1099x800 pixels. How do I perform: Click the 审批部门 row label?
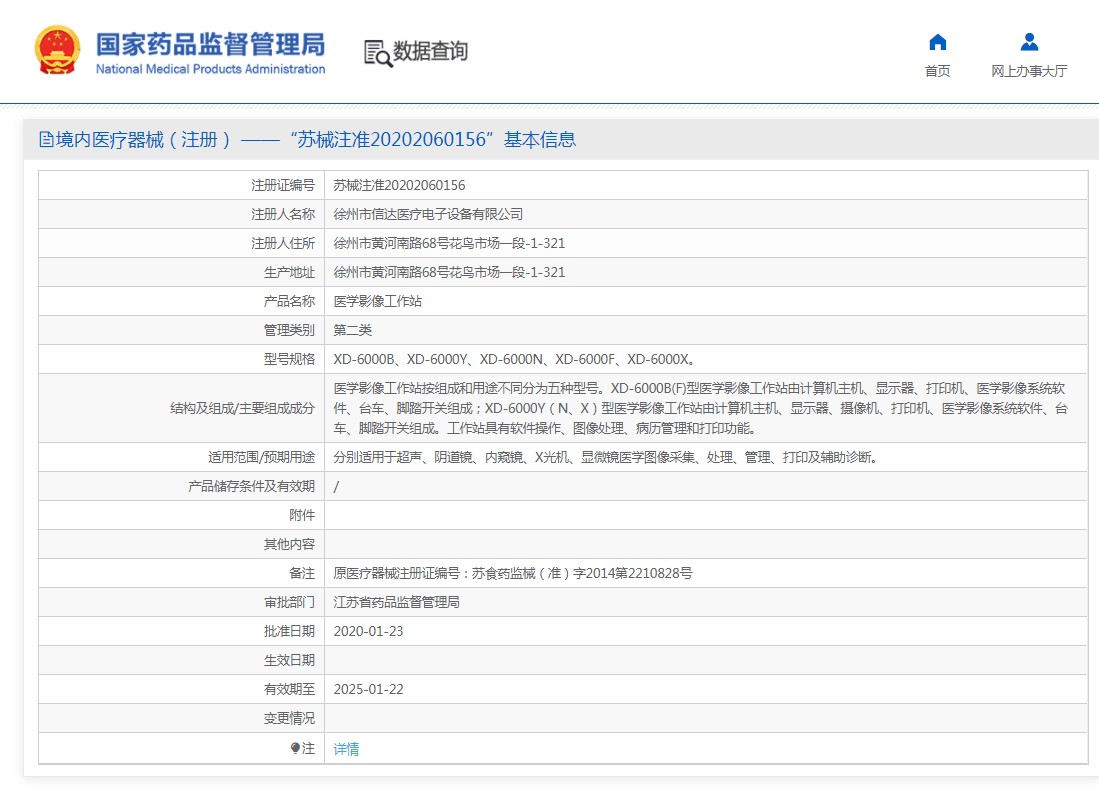[x=289, y=602]
